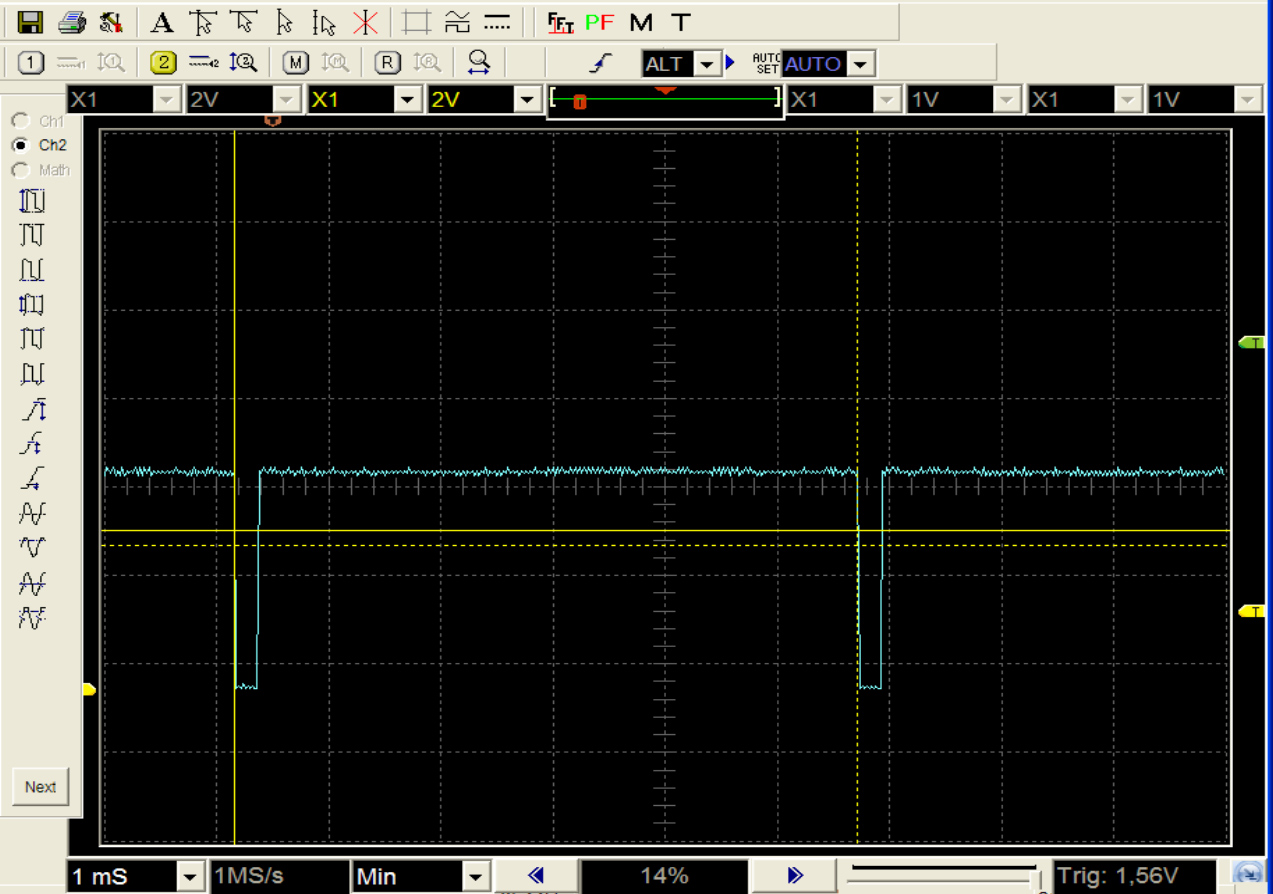1273x894 pixels.
Task: Toggle the yellow channel 2 button
Action: (x=163, y=64)
